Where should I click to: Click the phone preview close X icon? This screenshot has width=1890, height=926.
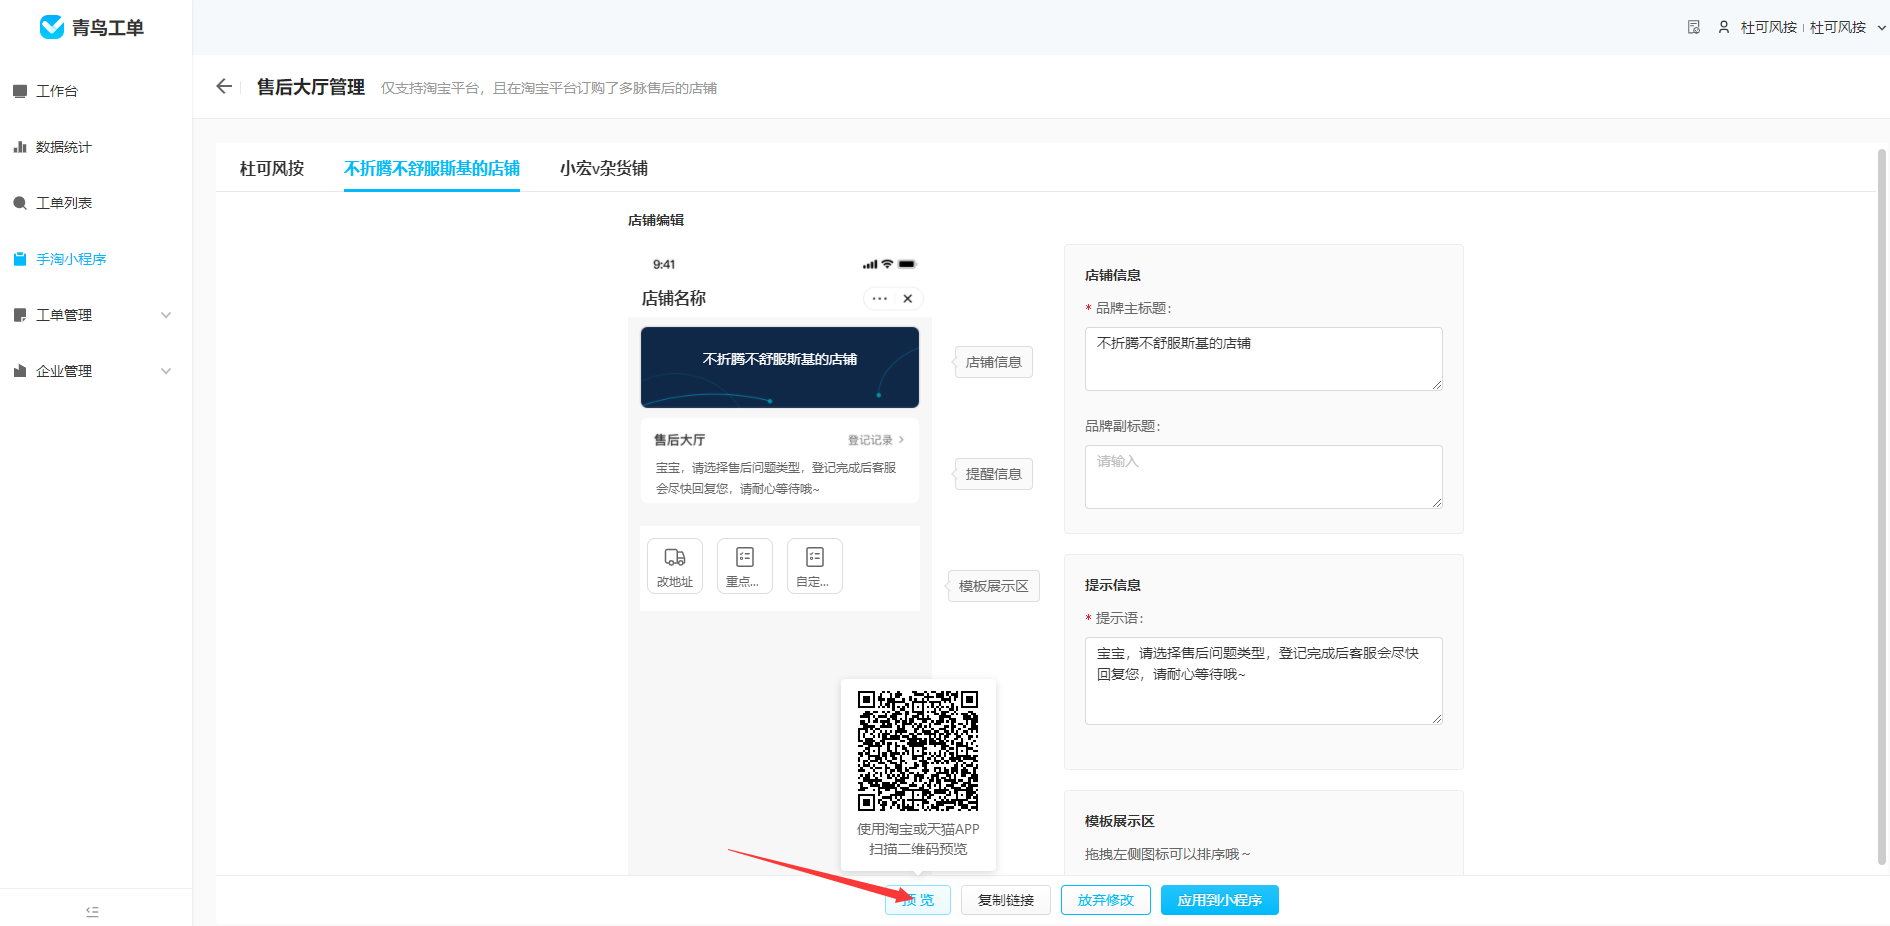907,298
